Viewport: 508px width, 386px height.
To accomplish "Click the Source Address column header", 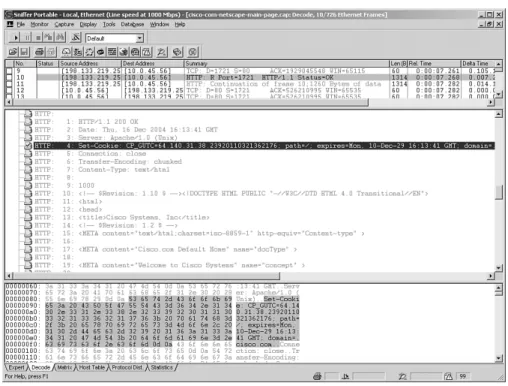I will pyautogui.click(x=90, y=63).
